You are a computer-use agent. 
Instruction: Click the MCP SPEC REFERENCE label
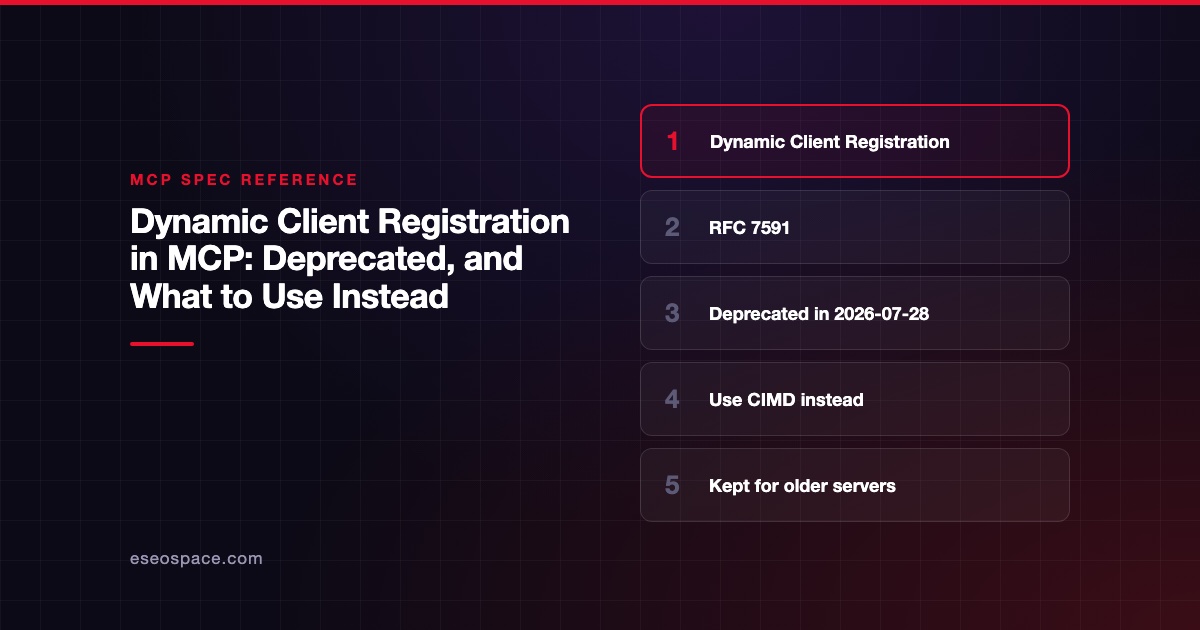244,180
